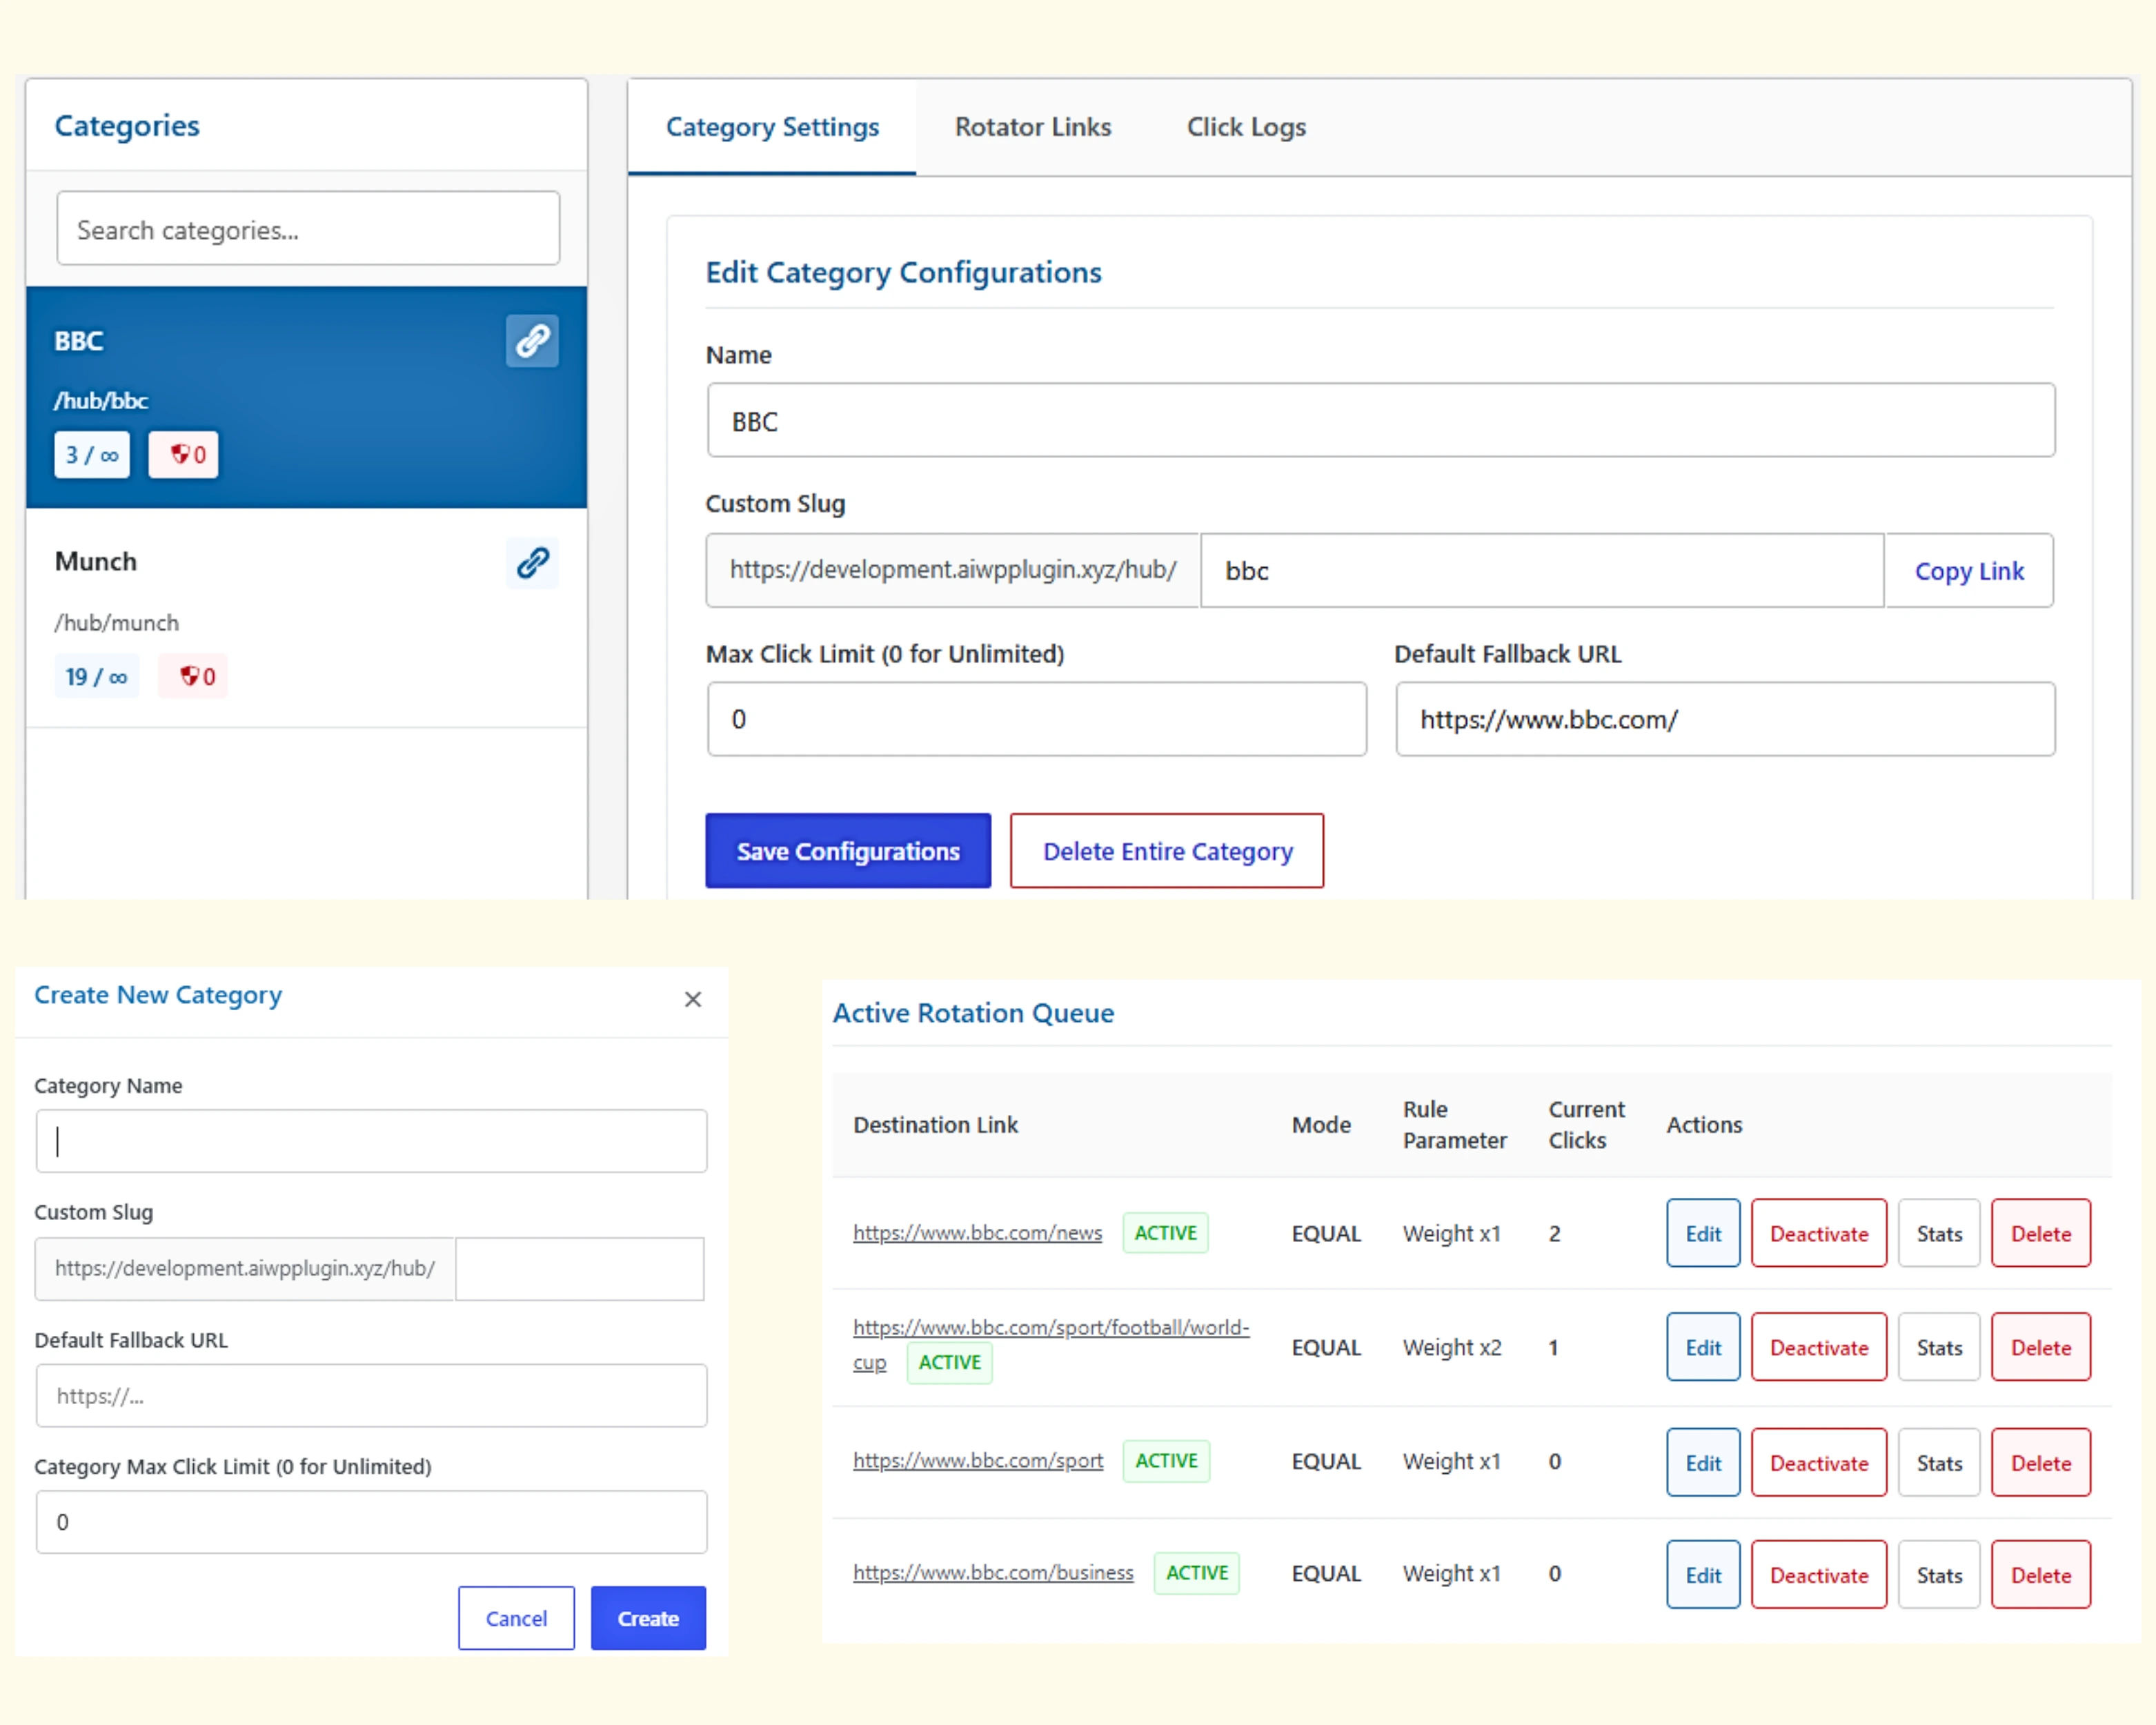Click the ACTIVE badge for bbc.com/news
The image size is (2156, 1725).
1166,1233
